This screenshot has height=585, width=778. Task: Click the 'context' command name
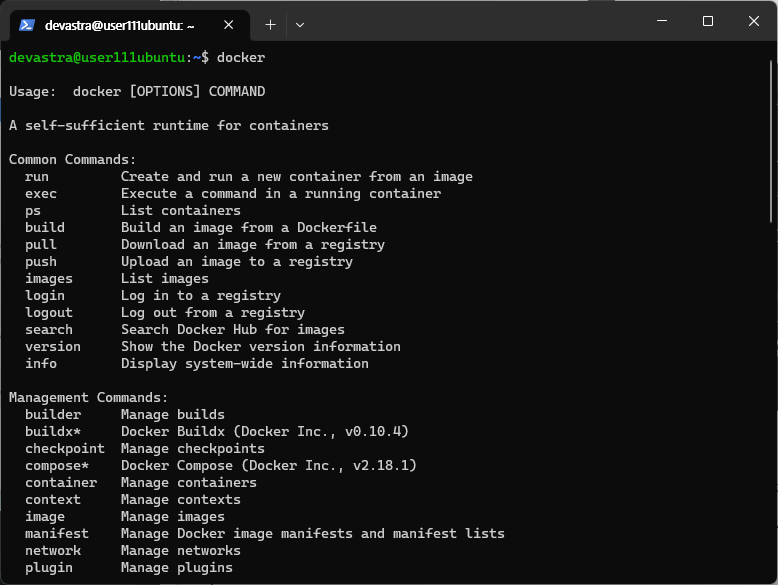click(x=53, y=499)
